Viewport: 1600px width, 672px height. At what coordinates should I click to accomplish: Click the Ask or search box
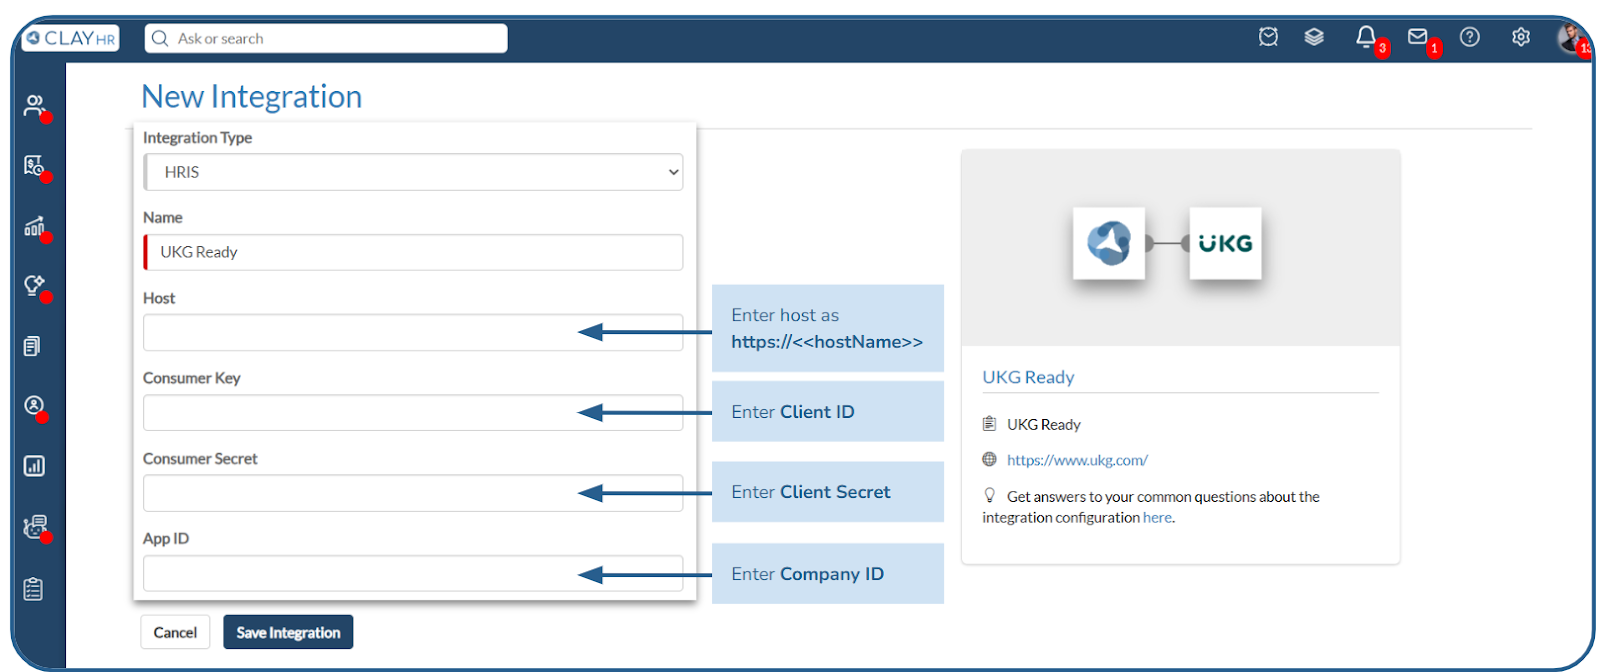point(326,38)
